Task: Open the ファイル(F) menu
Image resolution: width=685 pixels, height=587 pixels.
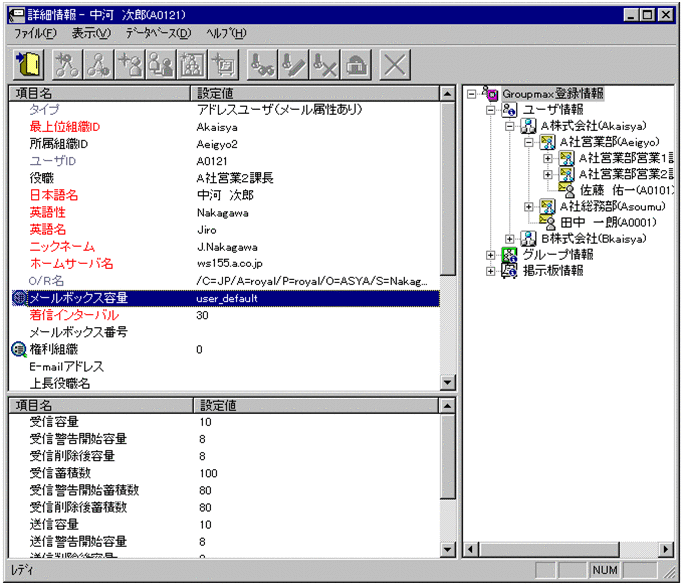Action: [x=35, y=33]
